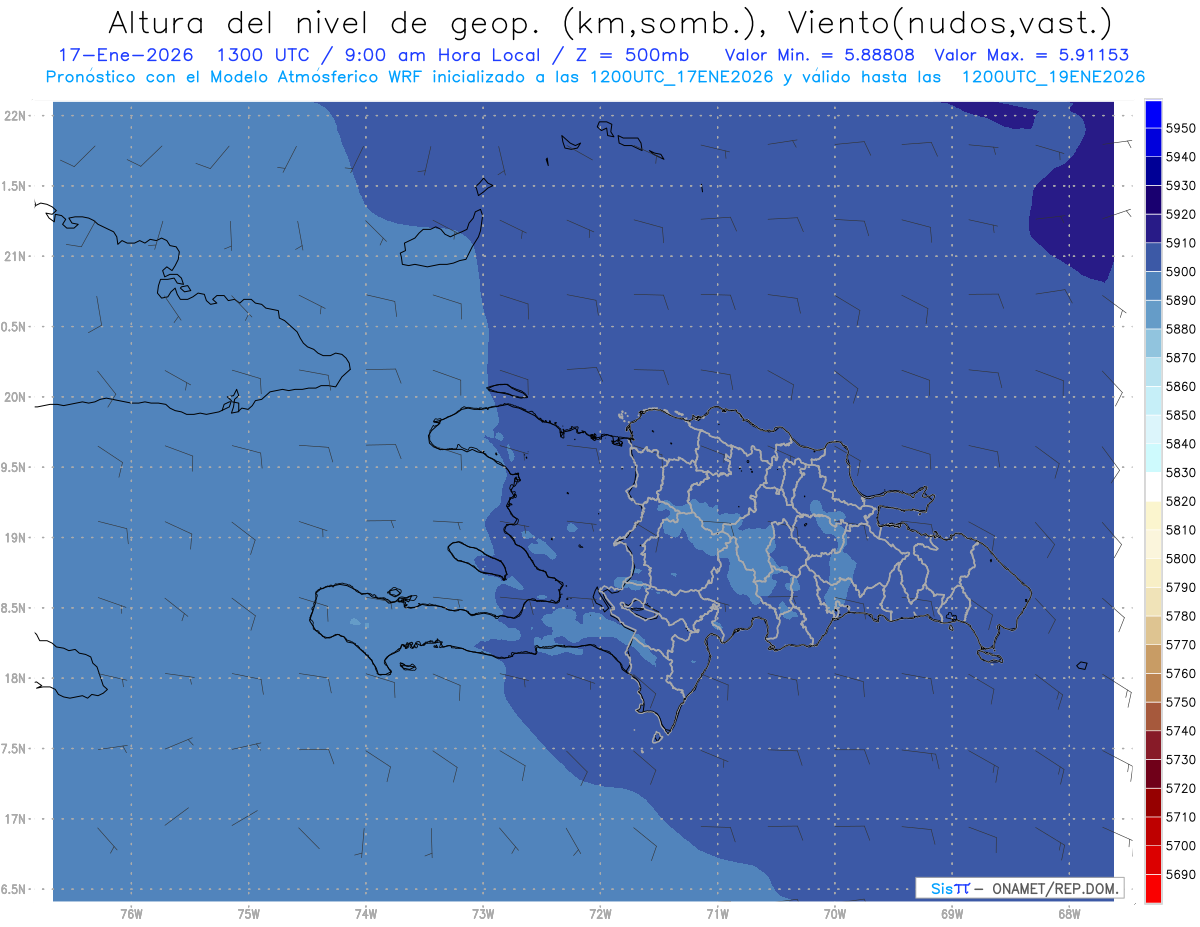Click the legend value 5730
1200x927 pixels.
(1180, 759)
